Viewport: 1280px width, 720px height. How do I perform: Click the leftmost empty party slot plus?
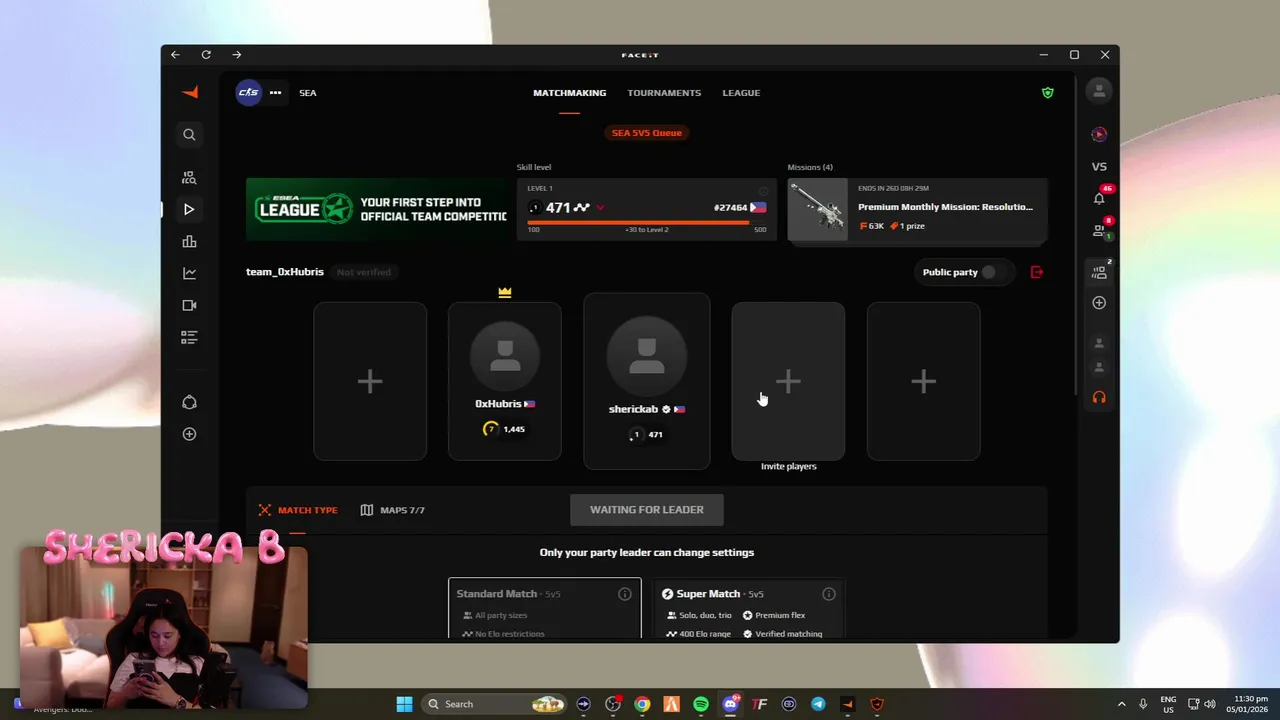coord(370,382)
